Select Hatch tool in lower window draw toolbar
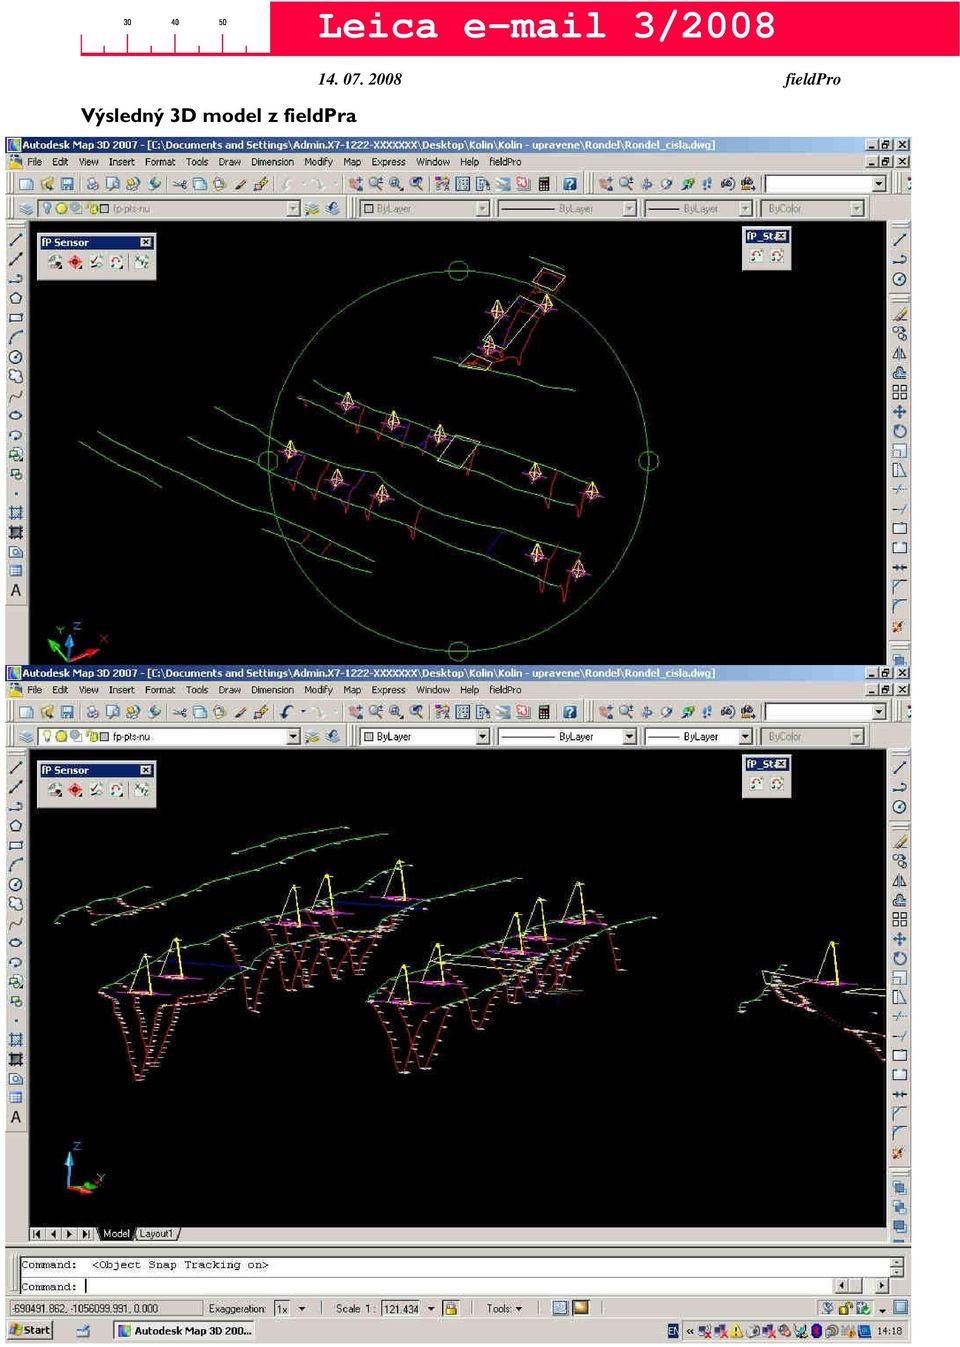The width and height of the screenshot is (960, 1347). pos(16,1040)
